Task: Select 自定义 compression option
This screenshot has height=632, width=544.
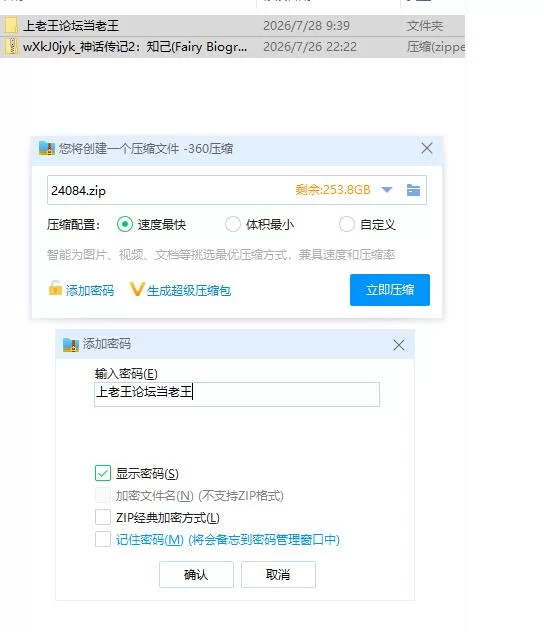Action: point(347,224)
